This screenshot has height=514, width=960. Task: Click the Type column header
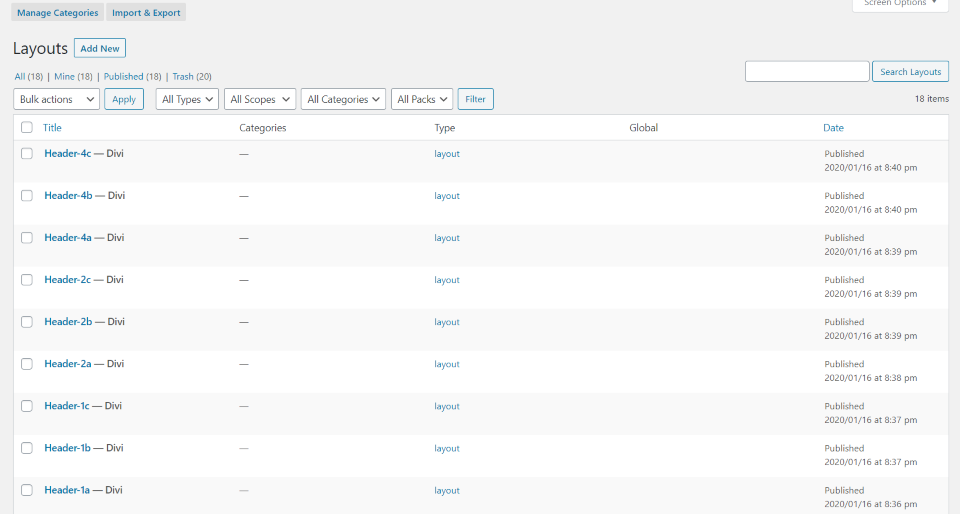(444, 128)
